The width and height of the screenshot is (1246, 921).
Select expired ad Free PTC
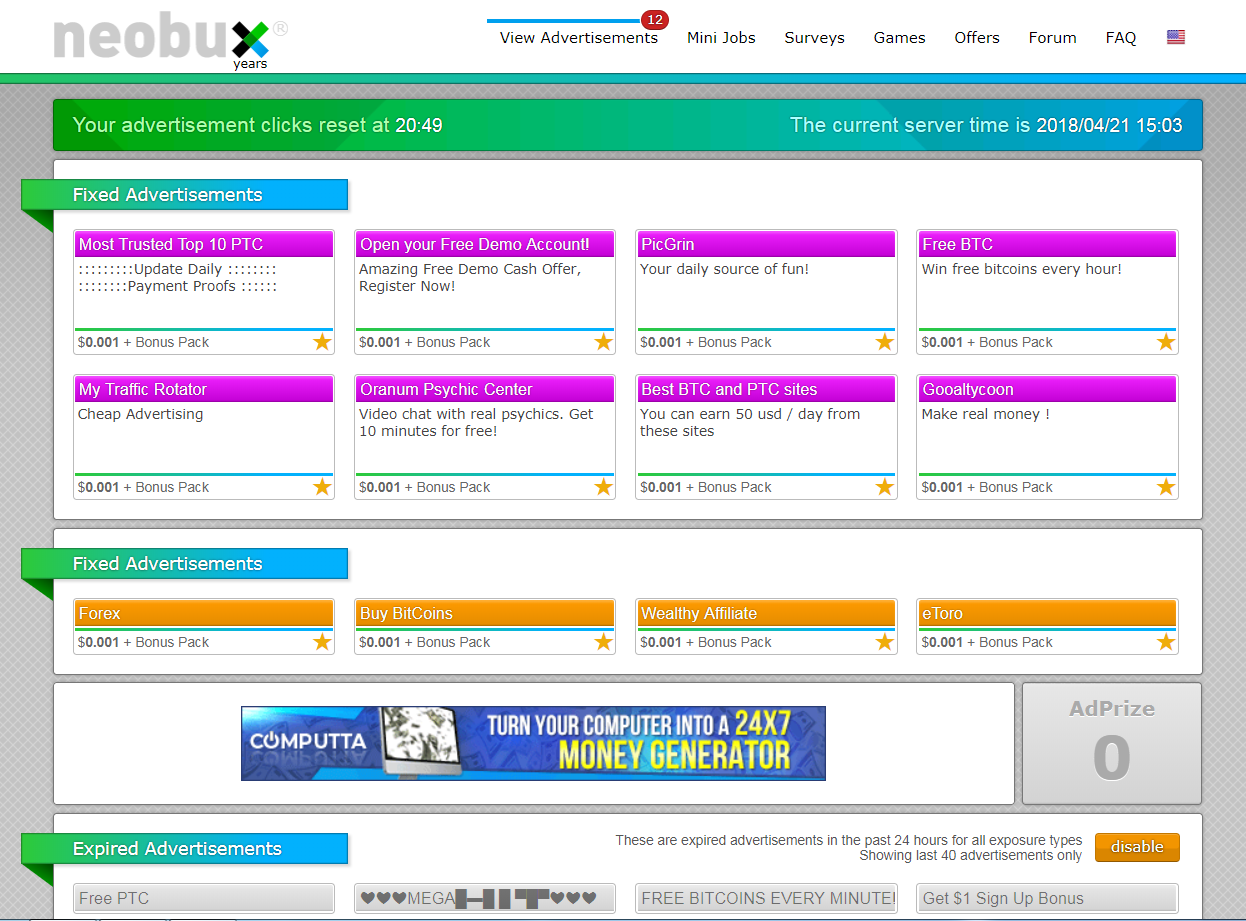[204, 898]
